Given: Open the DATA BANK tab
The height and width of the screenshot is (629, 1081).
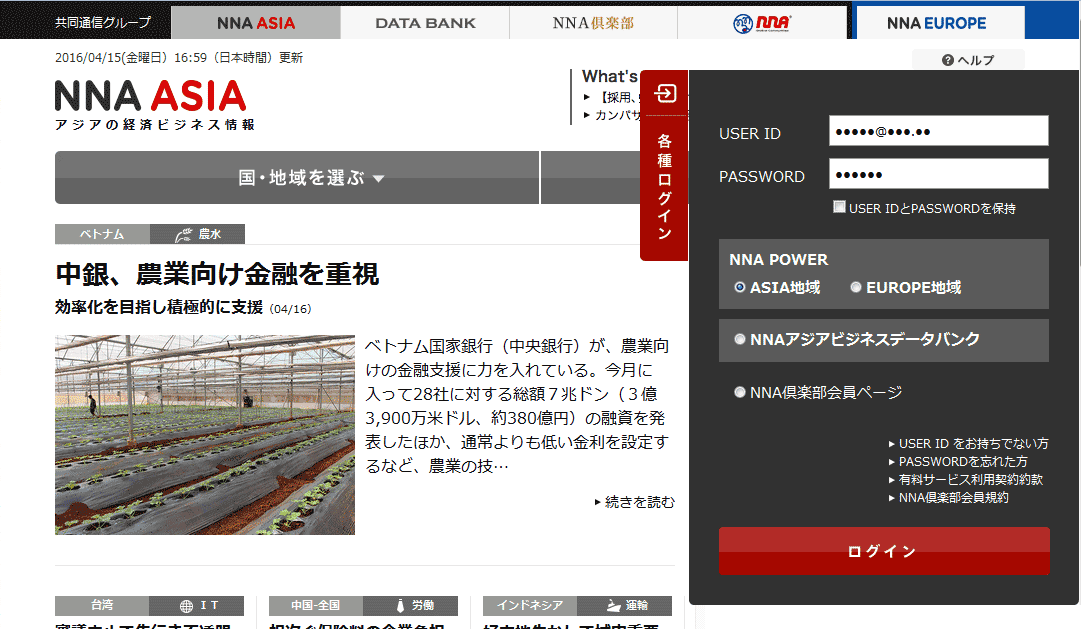Looking at the screenshot, I should [425, 23].
